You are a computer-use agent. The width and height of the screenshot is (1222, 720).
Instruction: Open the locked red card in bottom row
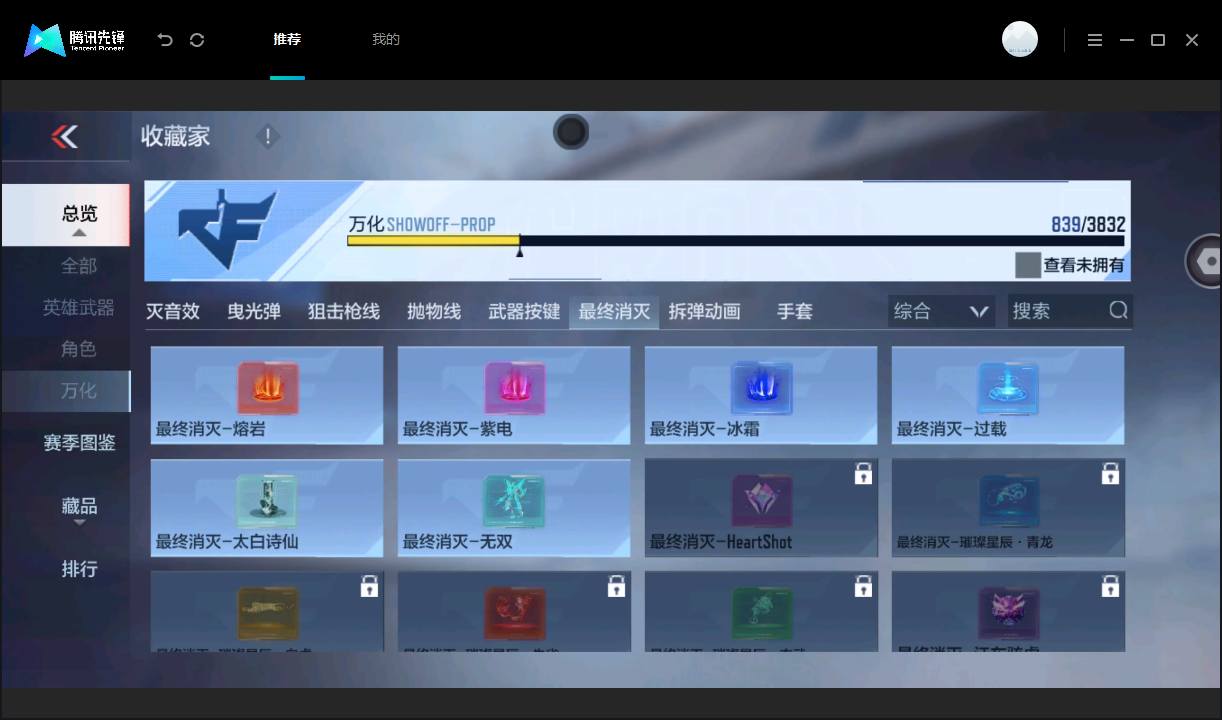(514, 611)
